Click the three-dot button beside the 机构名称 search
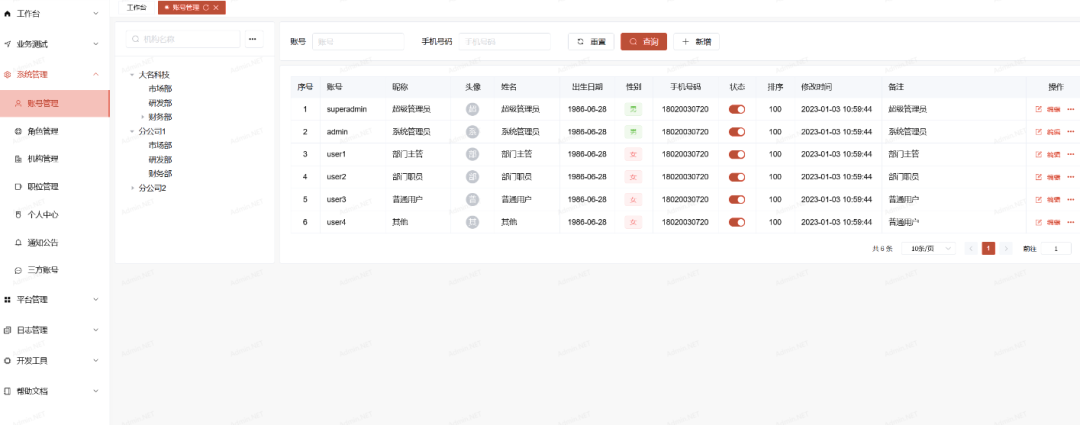1080x425 pixels. pos(252,39)
